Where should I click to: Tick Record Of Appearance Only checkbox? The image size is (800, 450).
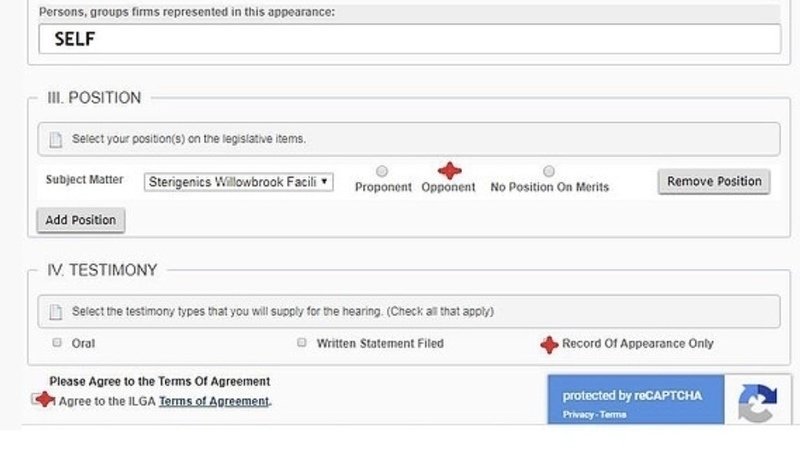(549, 344)
